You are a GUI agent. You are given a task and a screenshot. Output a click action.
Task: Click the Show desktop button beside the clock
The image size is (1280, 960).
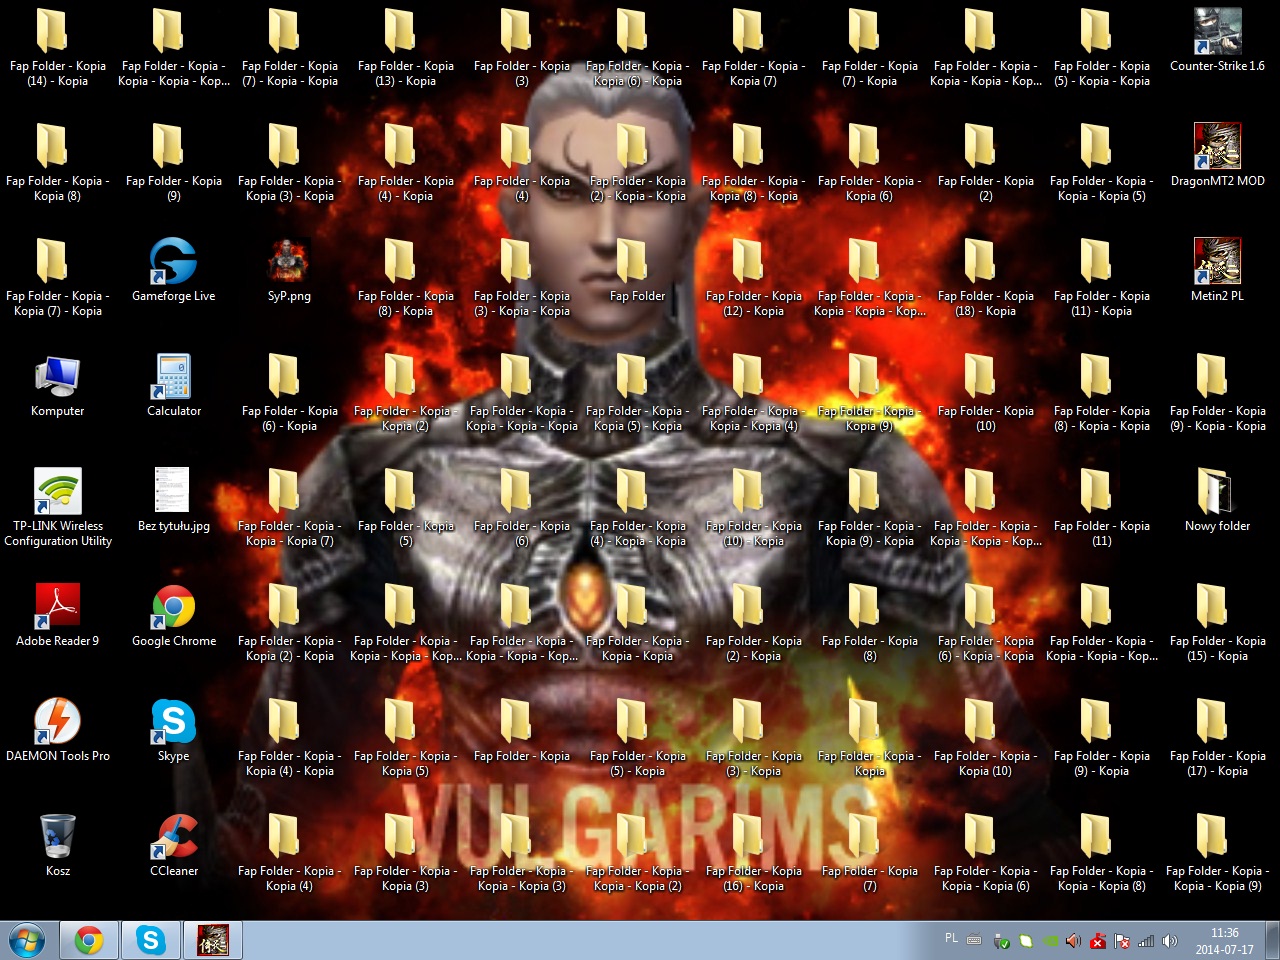tap(1272, 940)
